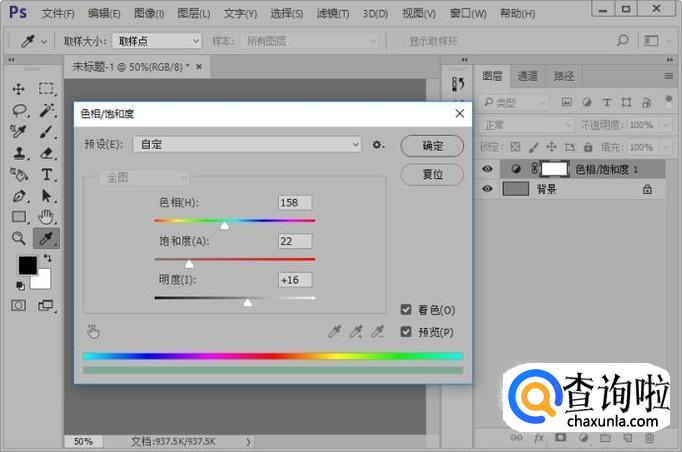682x452 pixels.
Task: Open preset options gear in dialog
Action: [x=378, y=145]
